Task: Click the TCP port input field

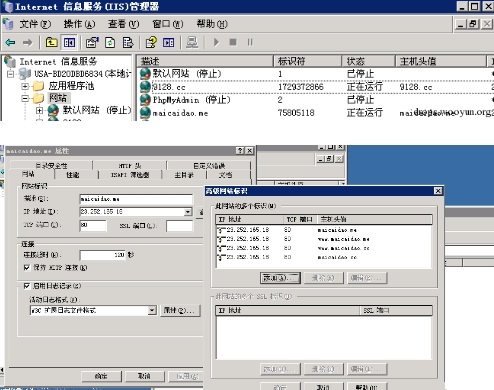Action: pyautogui.click(x=93, y=225)
